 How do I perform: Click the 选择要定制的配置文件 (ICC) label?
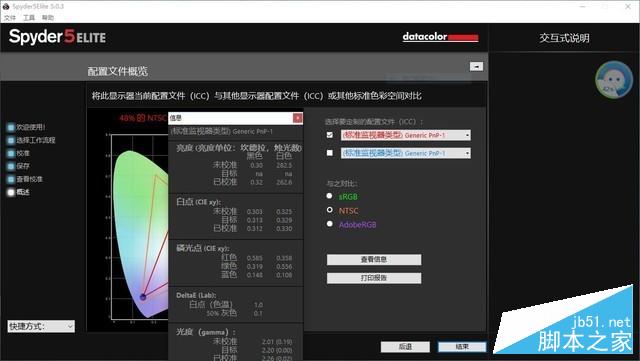tap(374, 122)
